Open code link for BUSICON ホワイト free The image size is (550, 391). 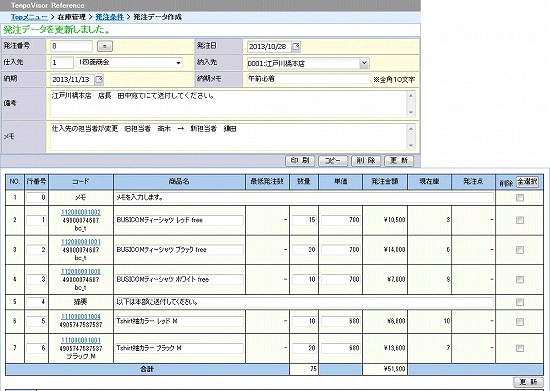pos(81,272)
